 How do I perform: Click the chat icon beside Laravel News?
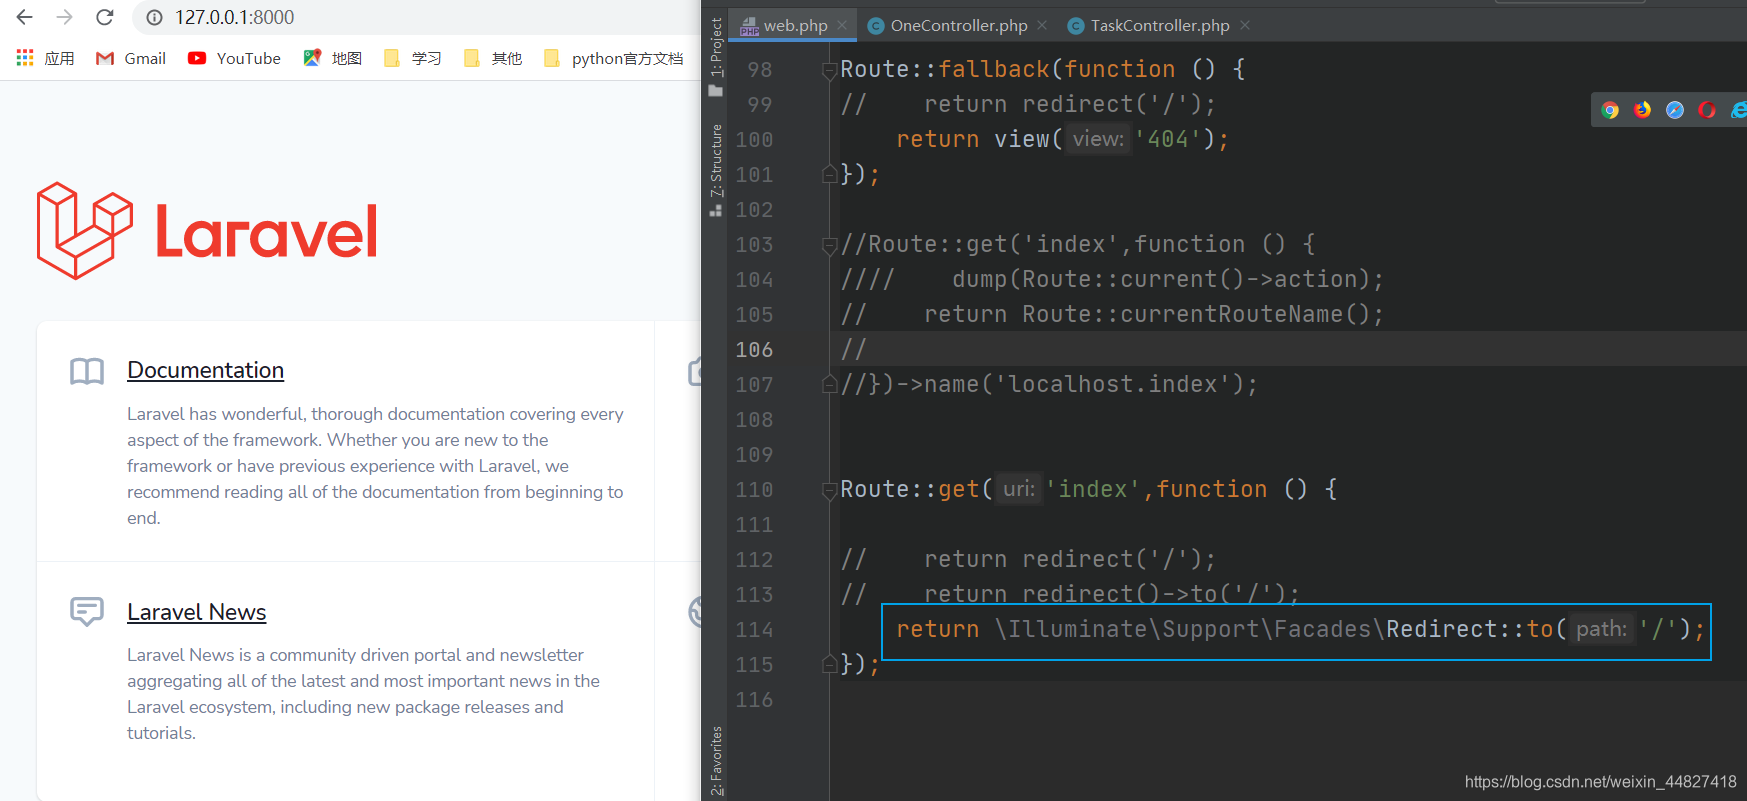pyautogui.click(x=87, y=611)
